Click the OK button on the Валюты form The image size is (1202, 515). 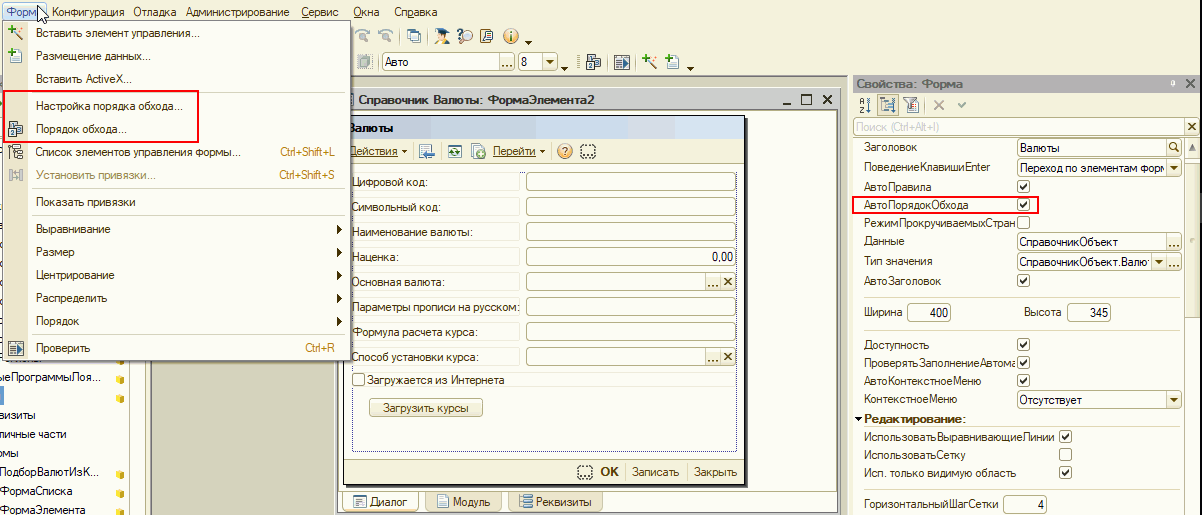pyautogui.click(x=610, y=472)
